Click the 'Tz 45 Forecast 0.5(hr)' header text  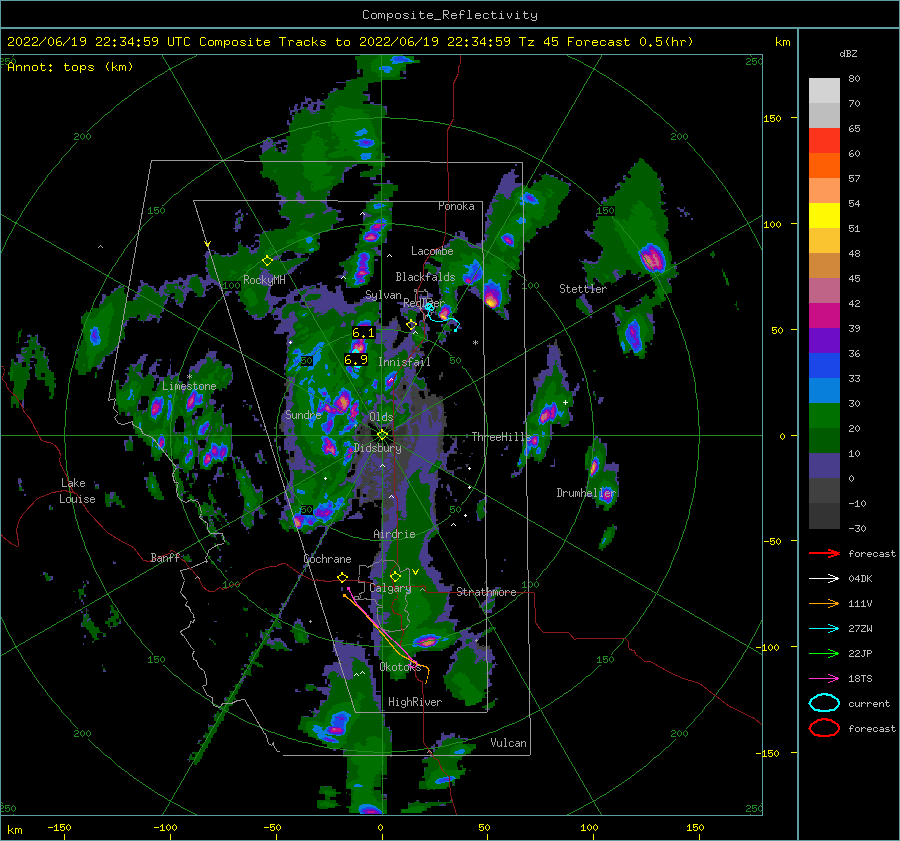pyautogui.click(x=606, y=42)
